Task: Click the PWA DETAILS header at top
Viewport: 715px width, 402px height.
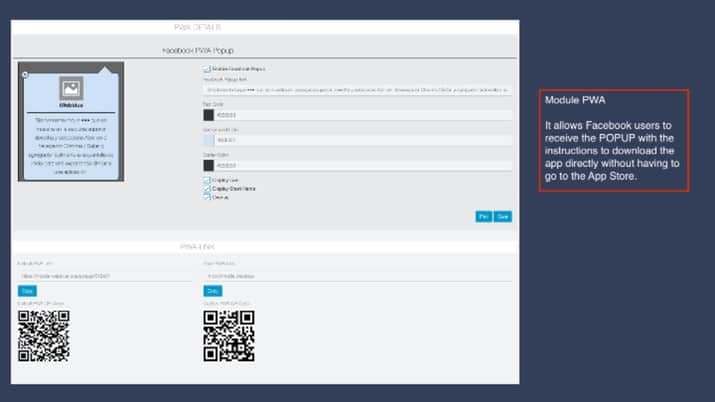Action: [197, 27]
